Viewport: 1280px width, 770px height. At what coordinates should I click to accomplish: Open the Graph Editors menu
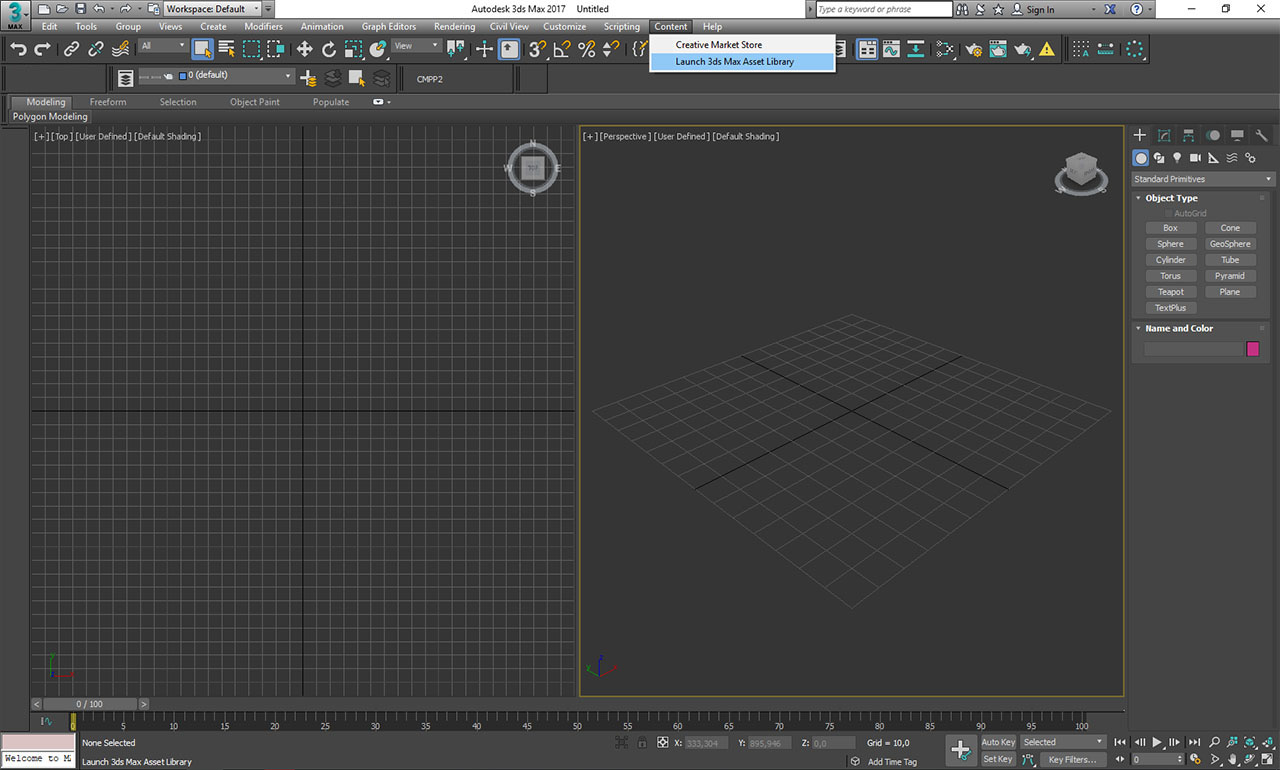coord(389,27)
